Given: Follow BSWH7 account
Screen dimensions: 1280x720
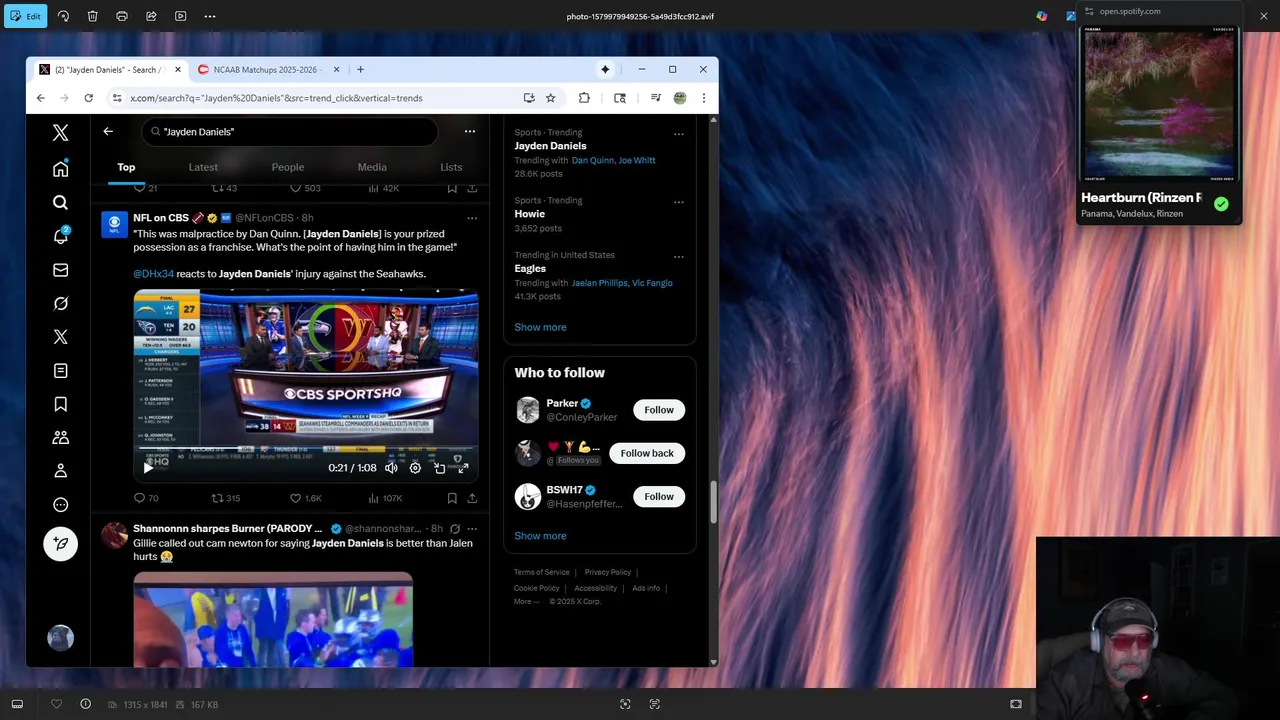Looking at the screenshot, I should 659,496.
